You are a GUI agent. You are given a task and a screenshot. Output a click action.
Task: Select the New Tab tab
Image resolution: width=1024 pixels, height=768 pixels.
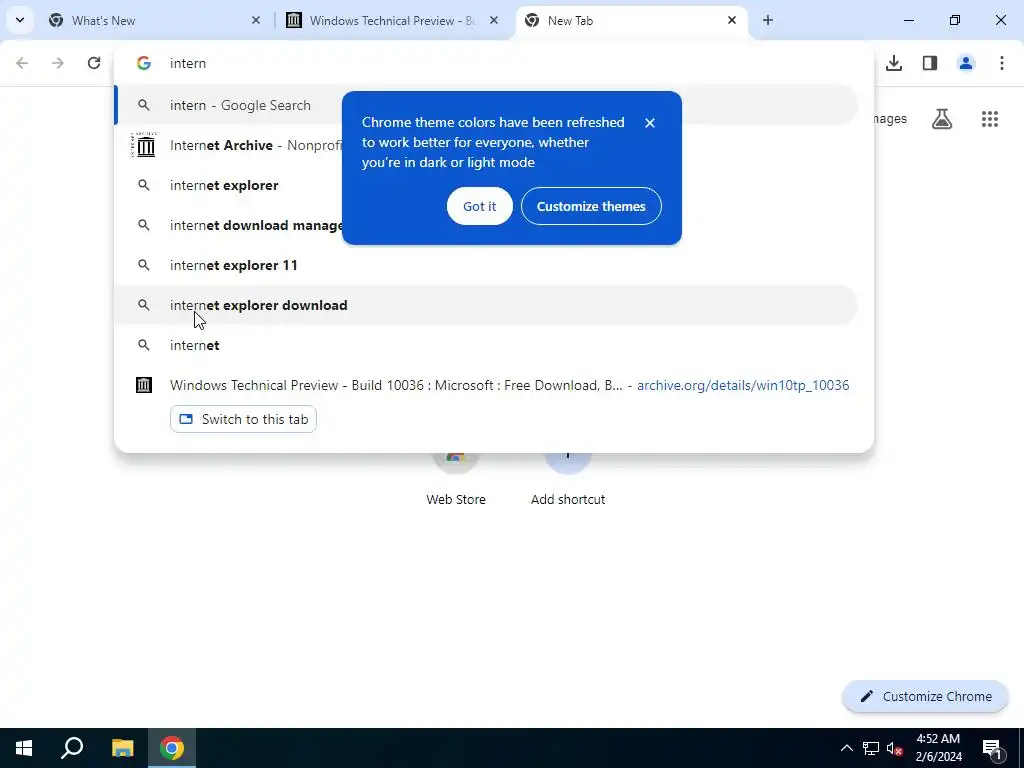(632, 20)
